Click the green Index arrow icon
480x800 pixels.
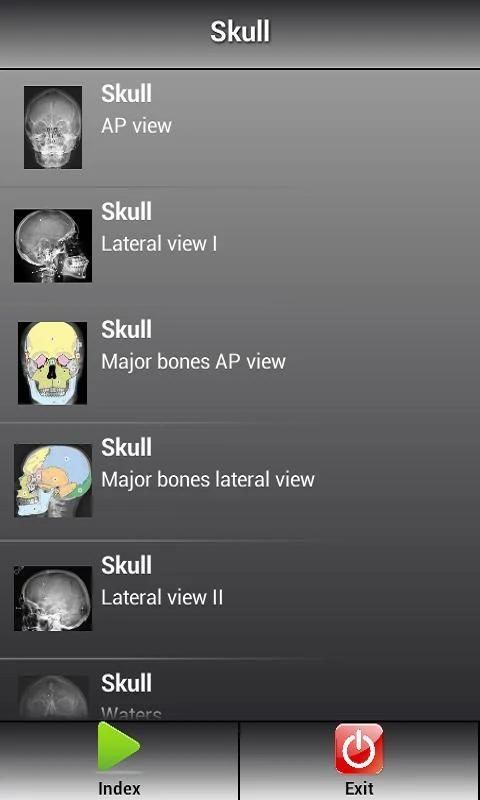pyautogui.click(x=118, y=746)
